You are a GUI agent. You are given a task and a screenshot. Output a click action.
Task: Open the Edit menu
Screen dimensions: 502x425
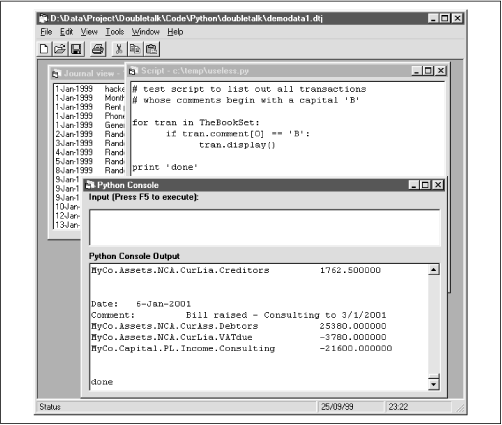tap(66, 32)
